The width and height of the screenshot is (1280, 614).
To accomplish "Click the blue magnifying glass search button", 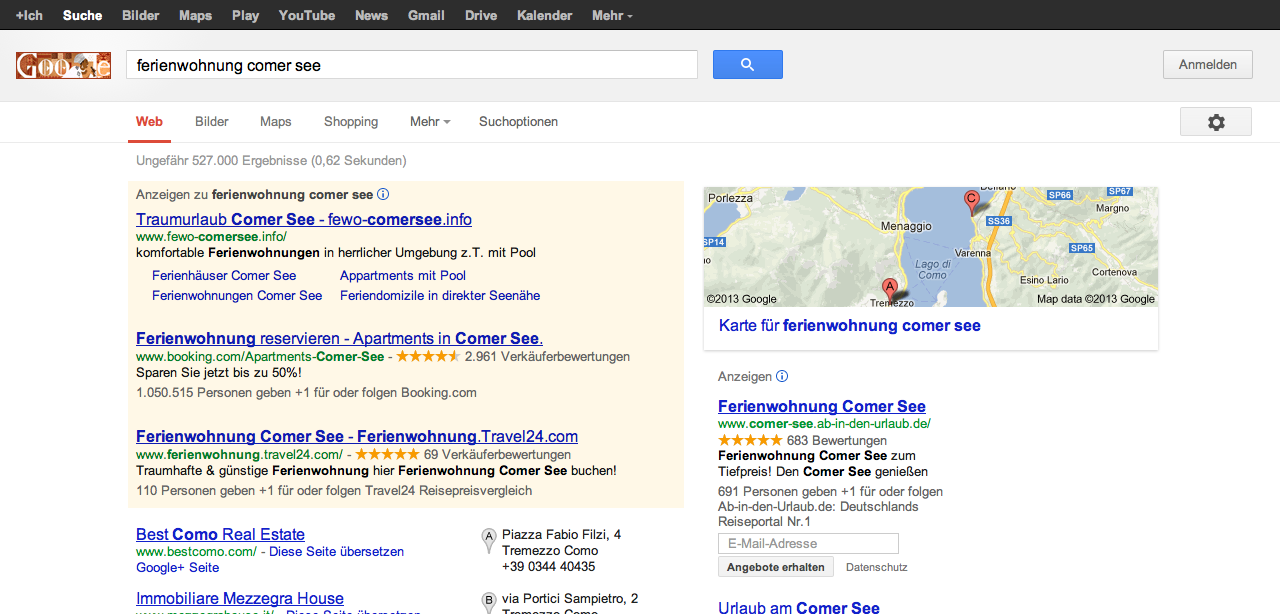I will 747,65.
